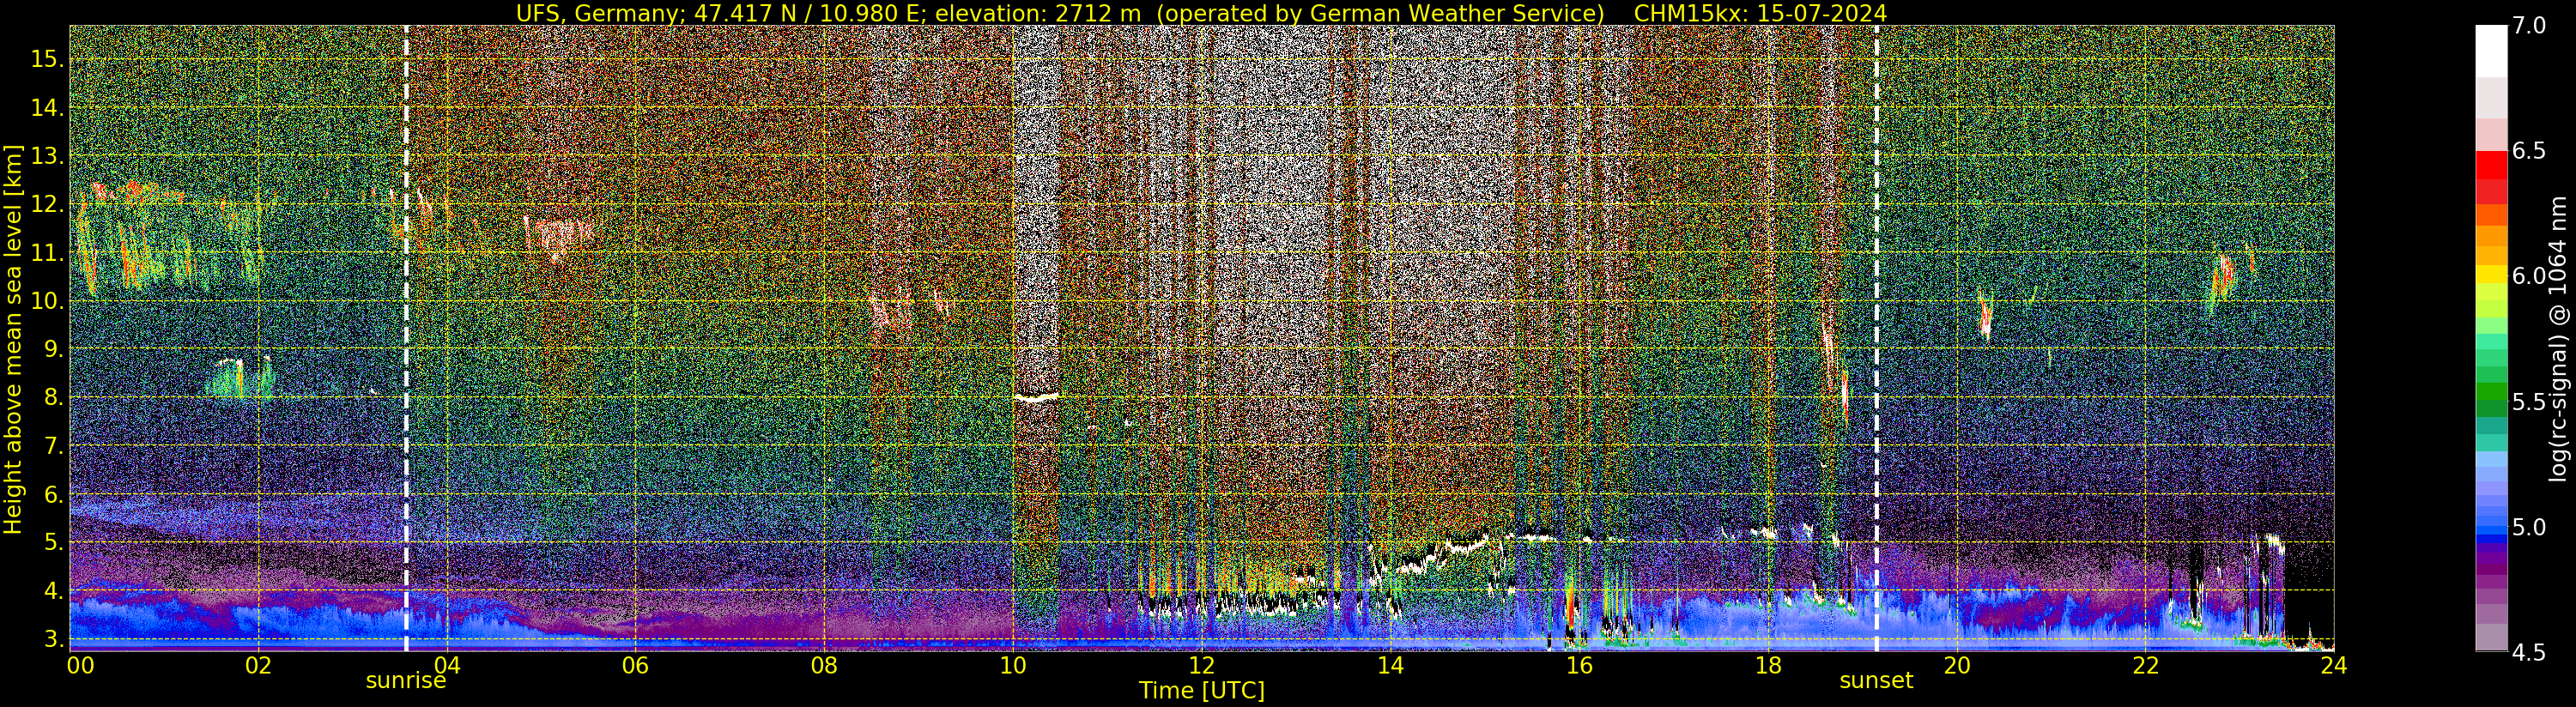Click the y-axis tick label '4.'
2576x707 pixels.
54,591
